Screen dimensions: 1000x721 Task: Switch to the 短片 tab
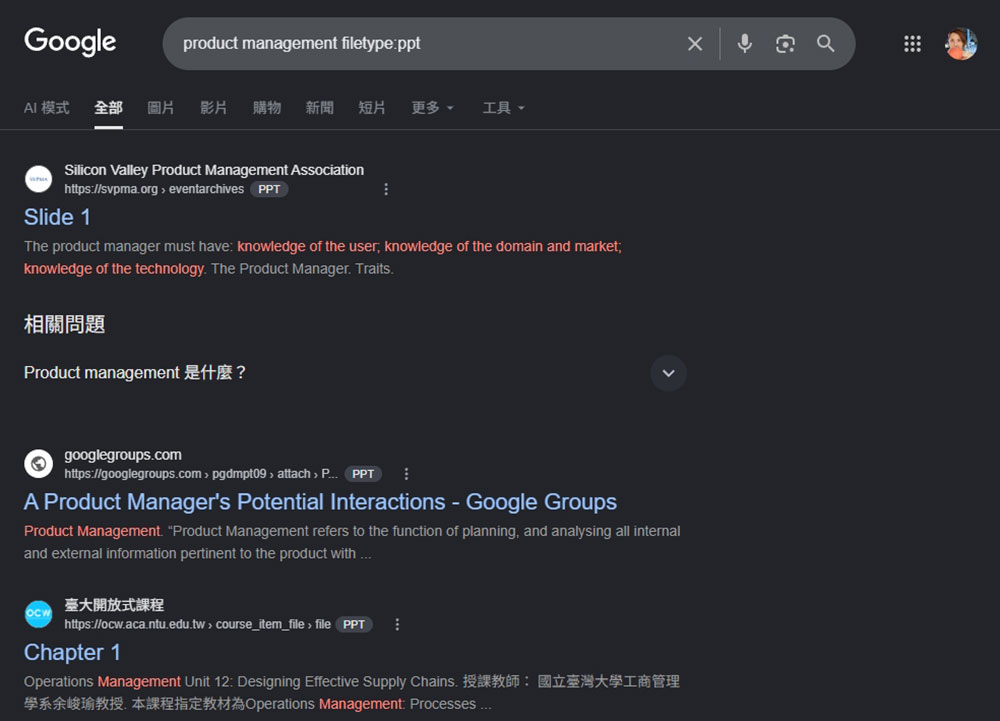click(372, 108)
